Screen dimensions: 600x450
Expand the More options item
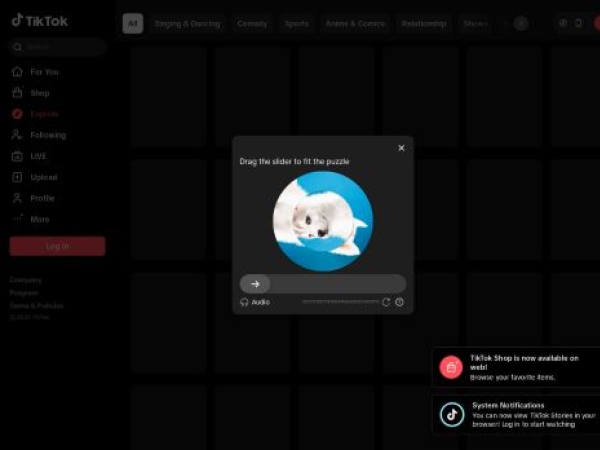(x=40, y=219)
